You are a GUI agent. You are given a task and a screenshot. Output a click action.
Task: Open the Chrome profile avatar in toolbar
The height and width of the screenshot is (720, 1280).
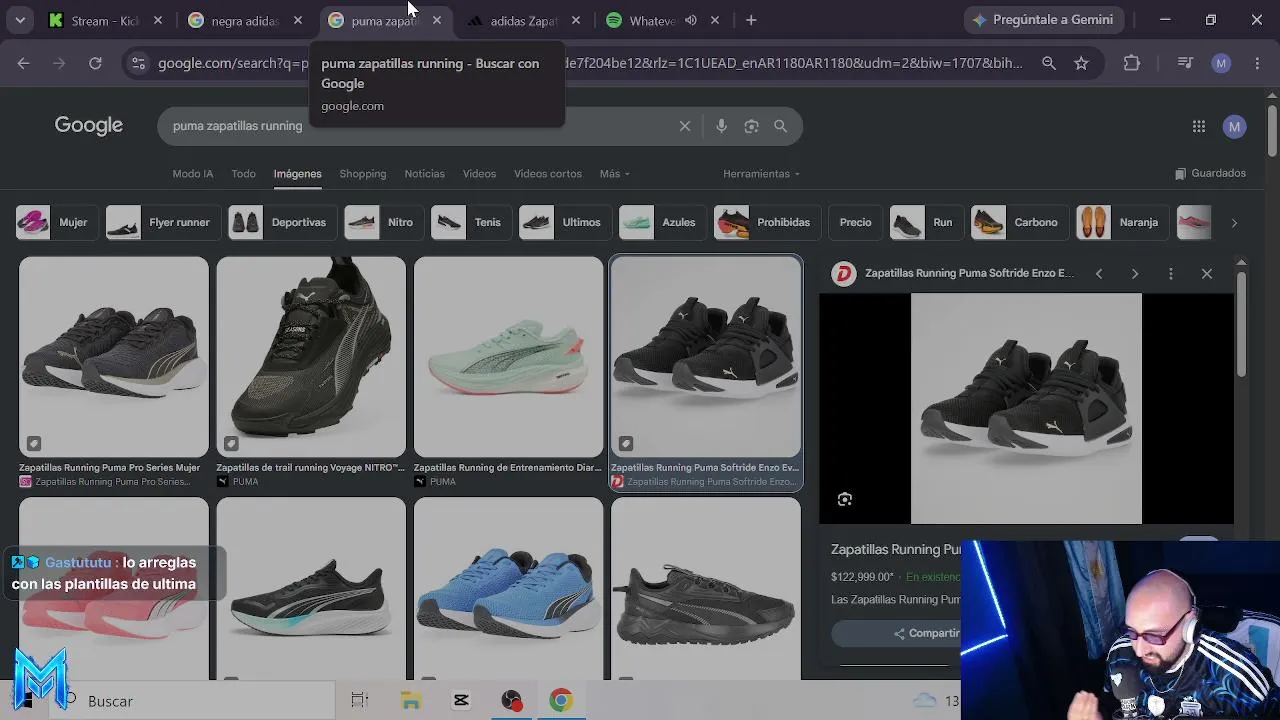(x=1221, y=63)
